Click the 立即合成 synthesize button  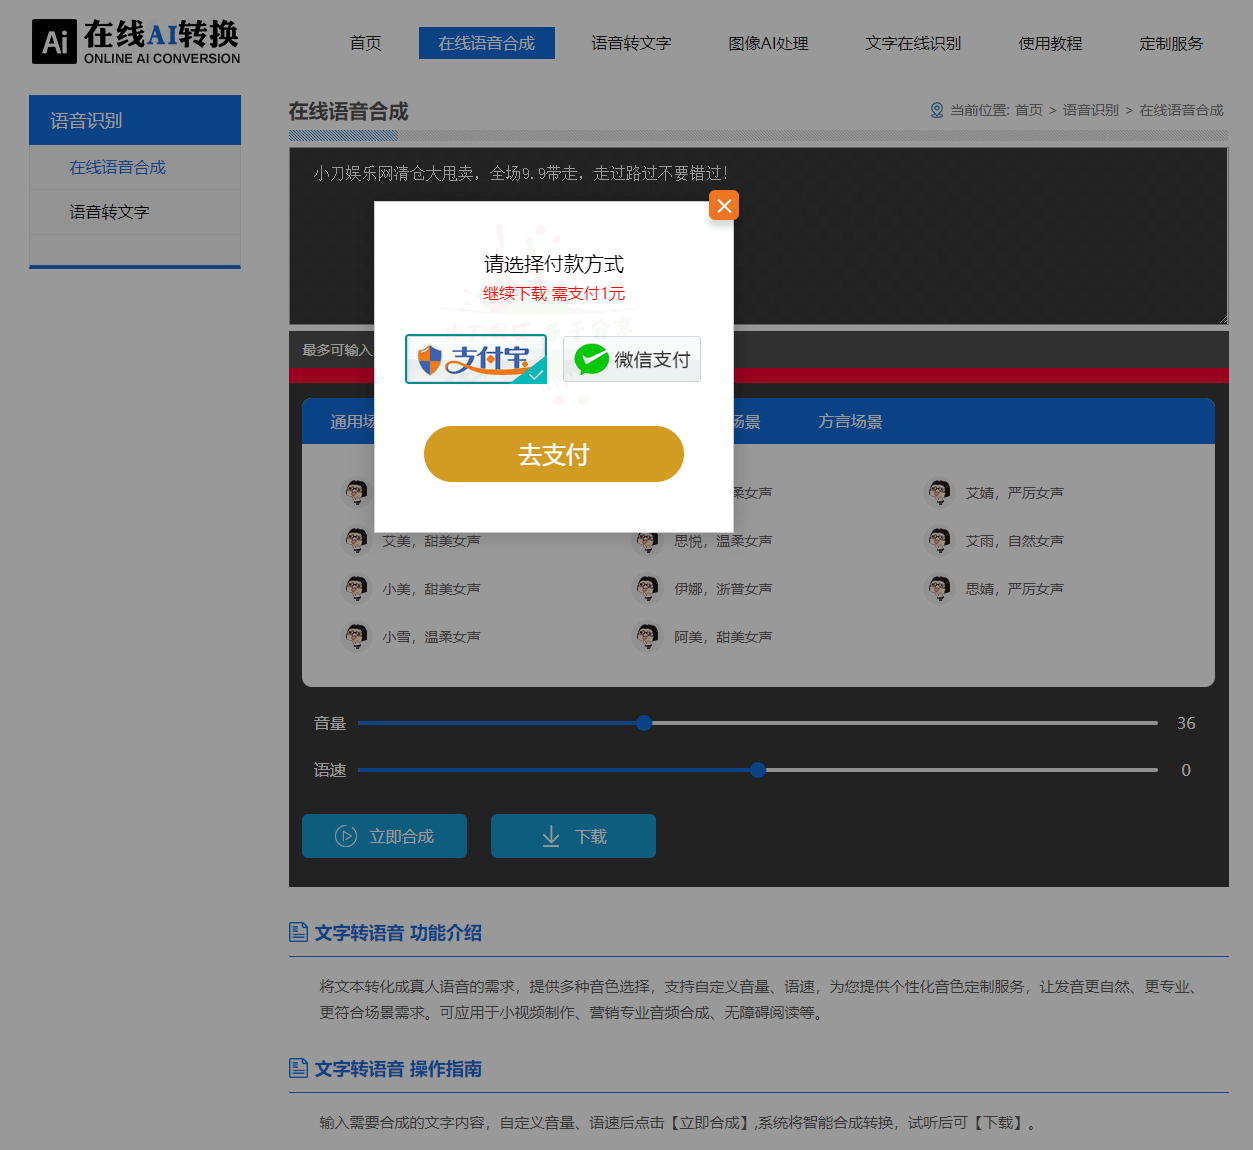click(x=384, y=836)
